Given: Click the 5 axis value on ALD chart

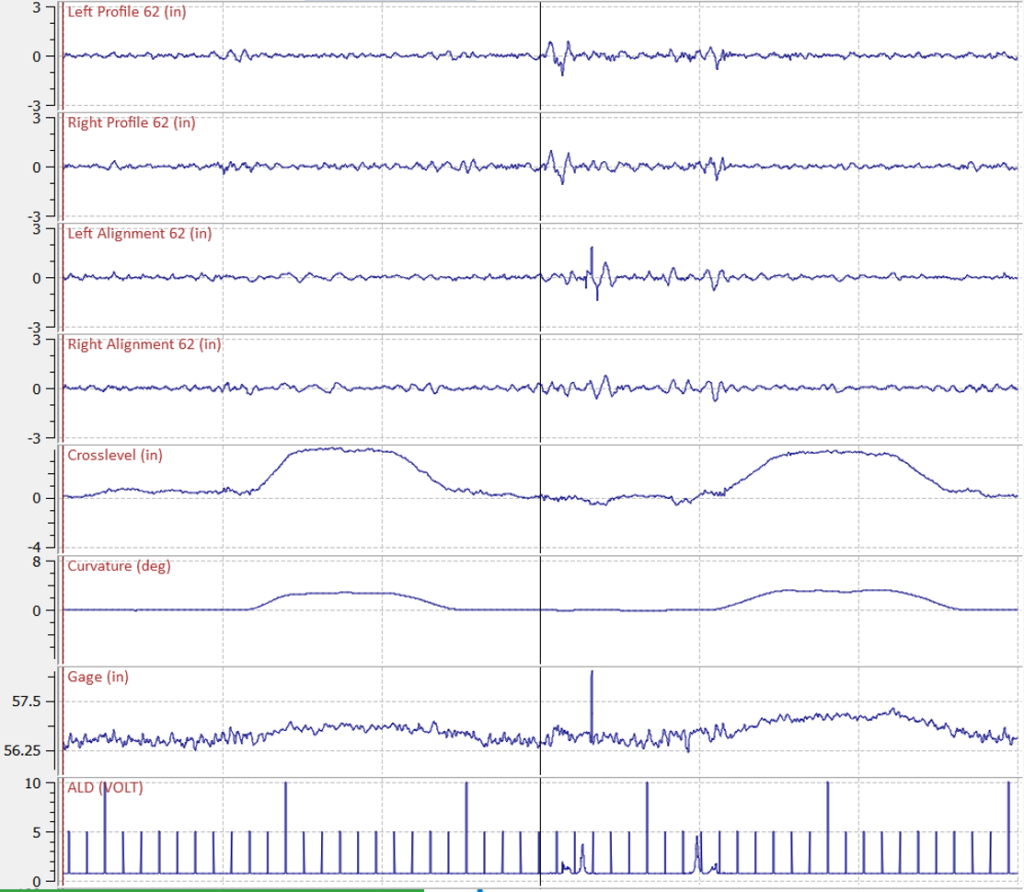Looking at the screenshot, I should tap(37, 833).
